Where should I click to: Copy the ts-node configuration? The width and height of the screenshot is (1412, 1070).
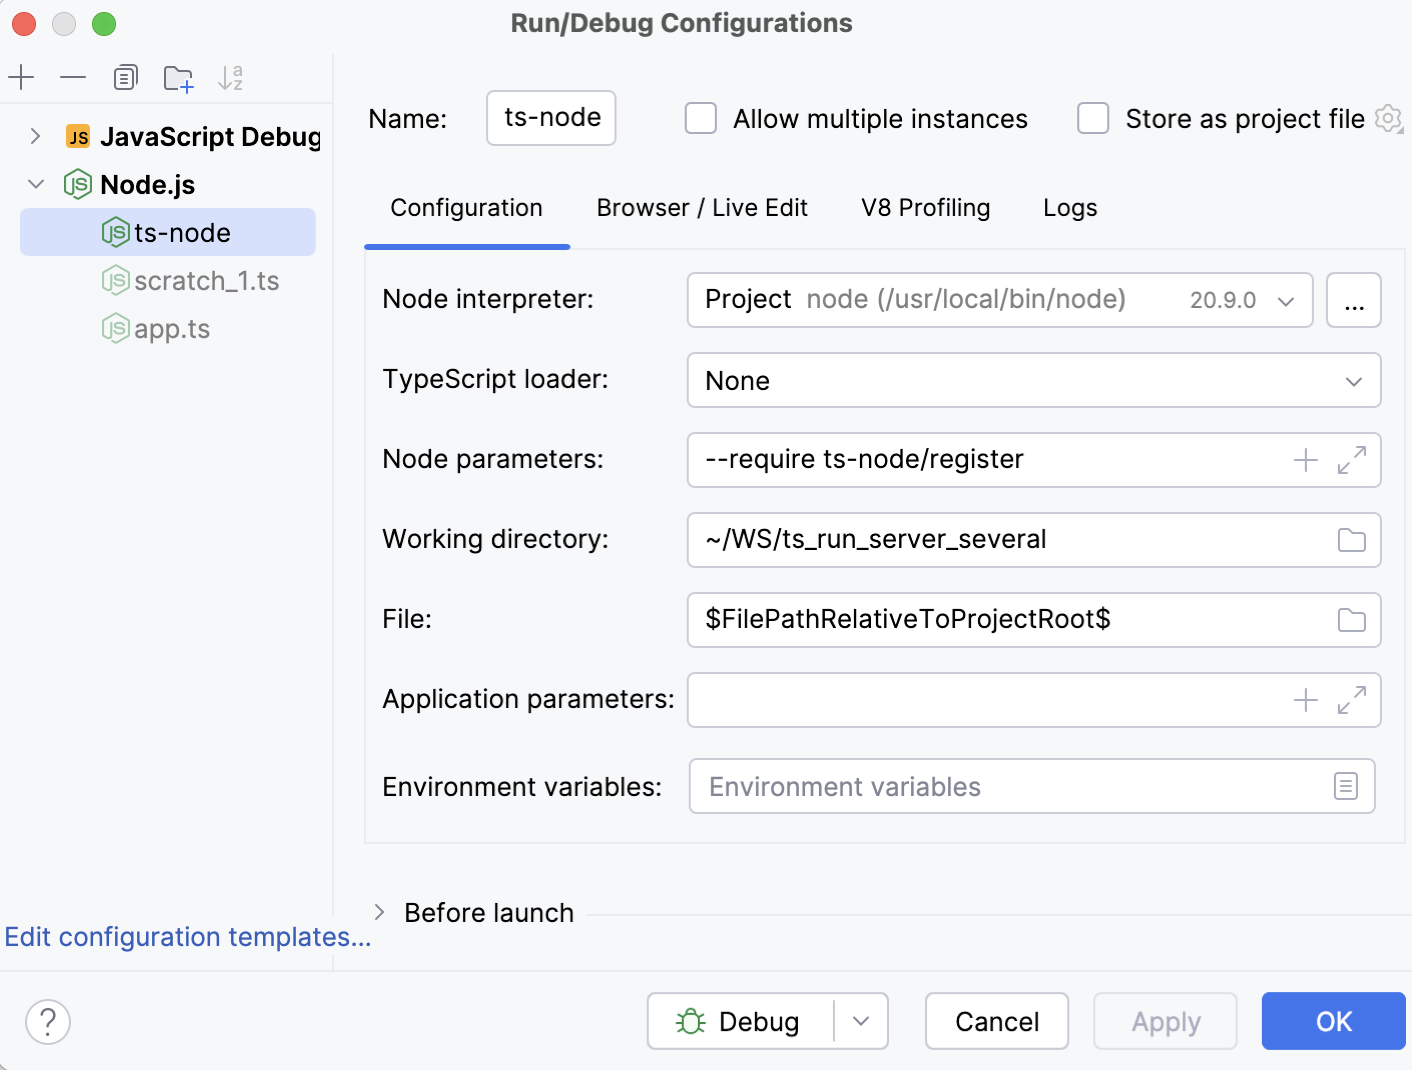(125, 77)
